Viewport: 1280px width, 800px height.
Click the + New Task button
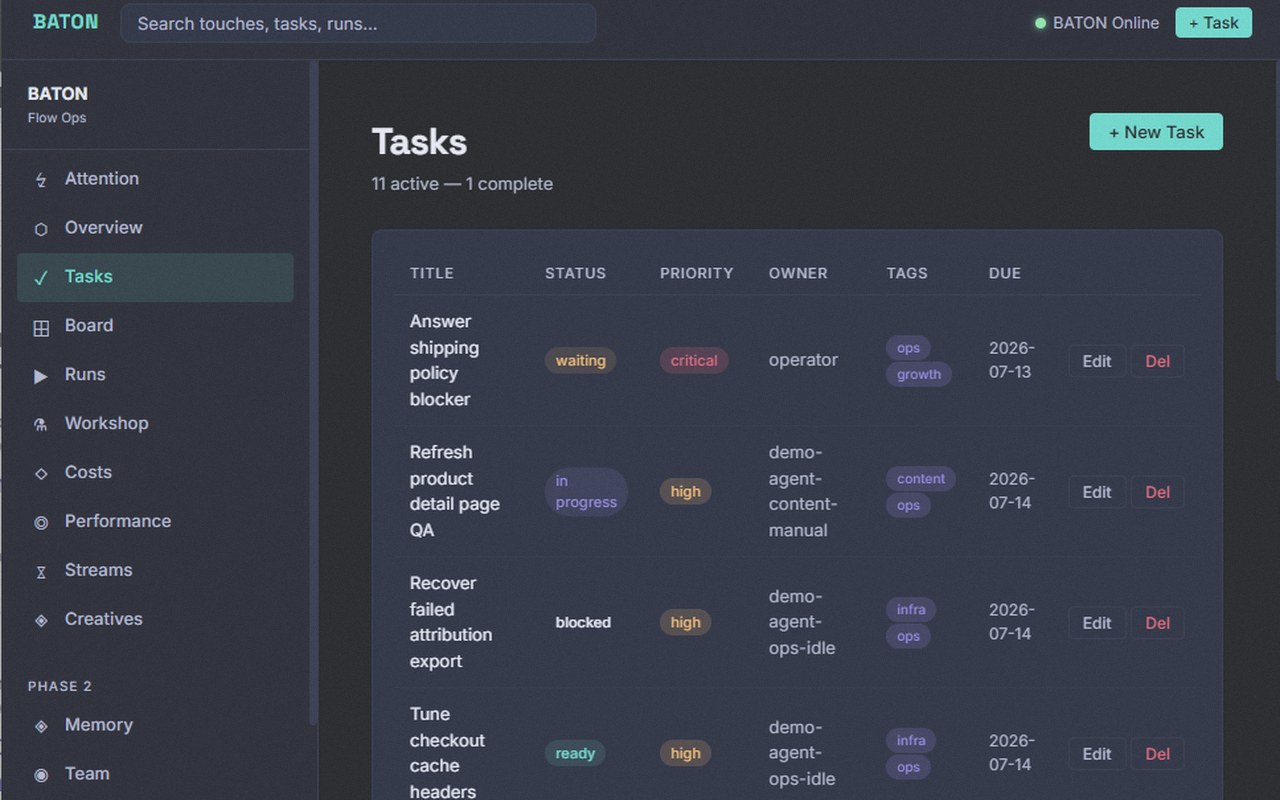click(x=1156, y=132)
